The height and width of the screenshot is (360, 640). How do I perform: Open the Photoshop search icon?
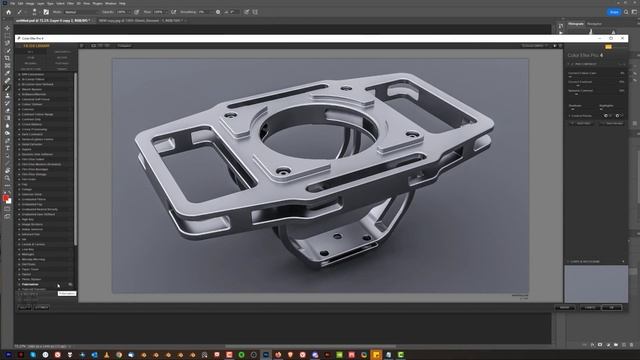[x=626, y=12]
